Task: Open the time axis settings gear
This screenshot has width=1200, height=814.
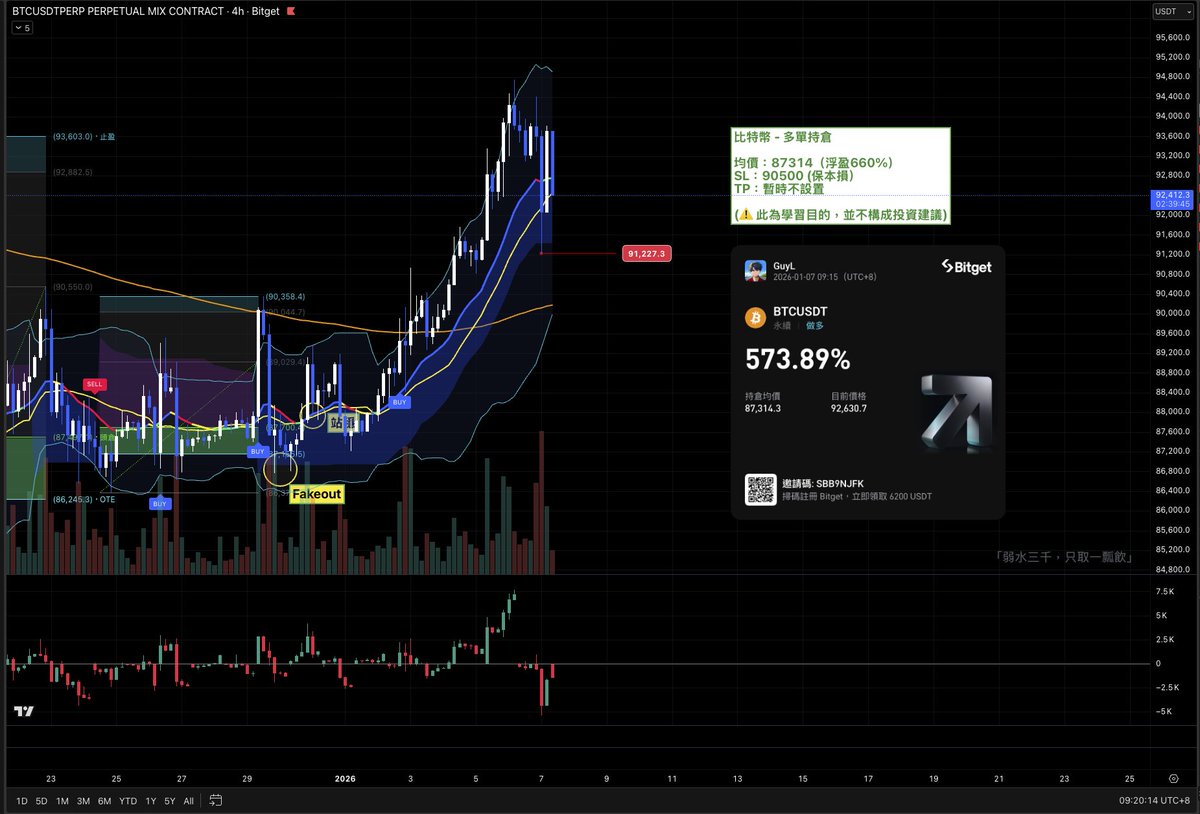Action: (1172, 778)
